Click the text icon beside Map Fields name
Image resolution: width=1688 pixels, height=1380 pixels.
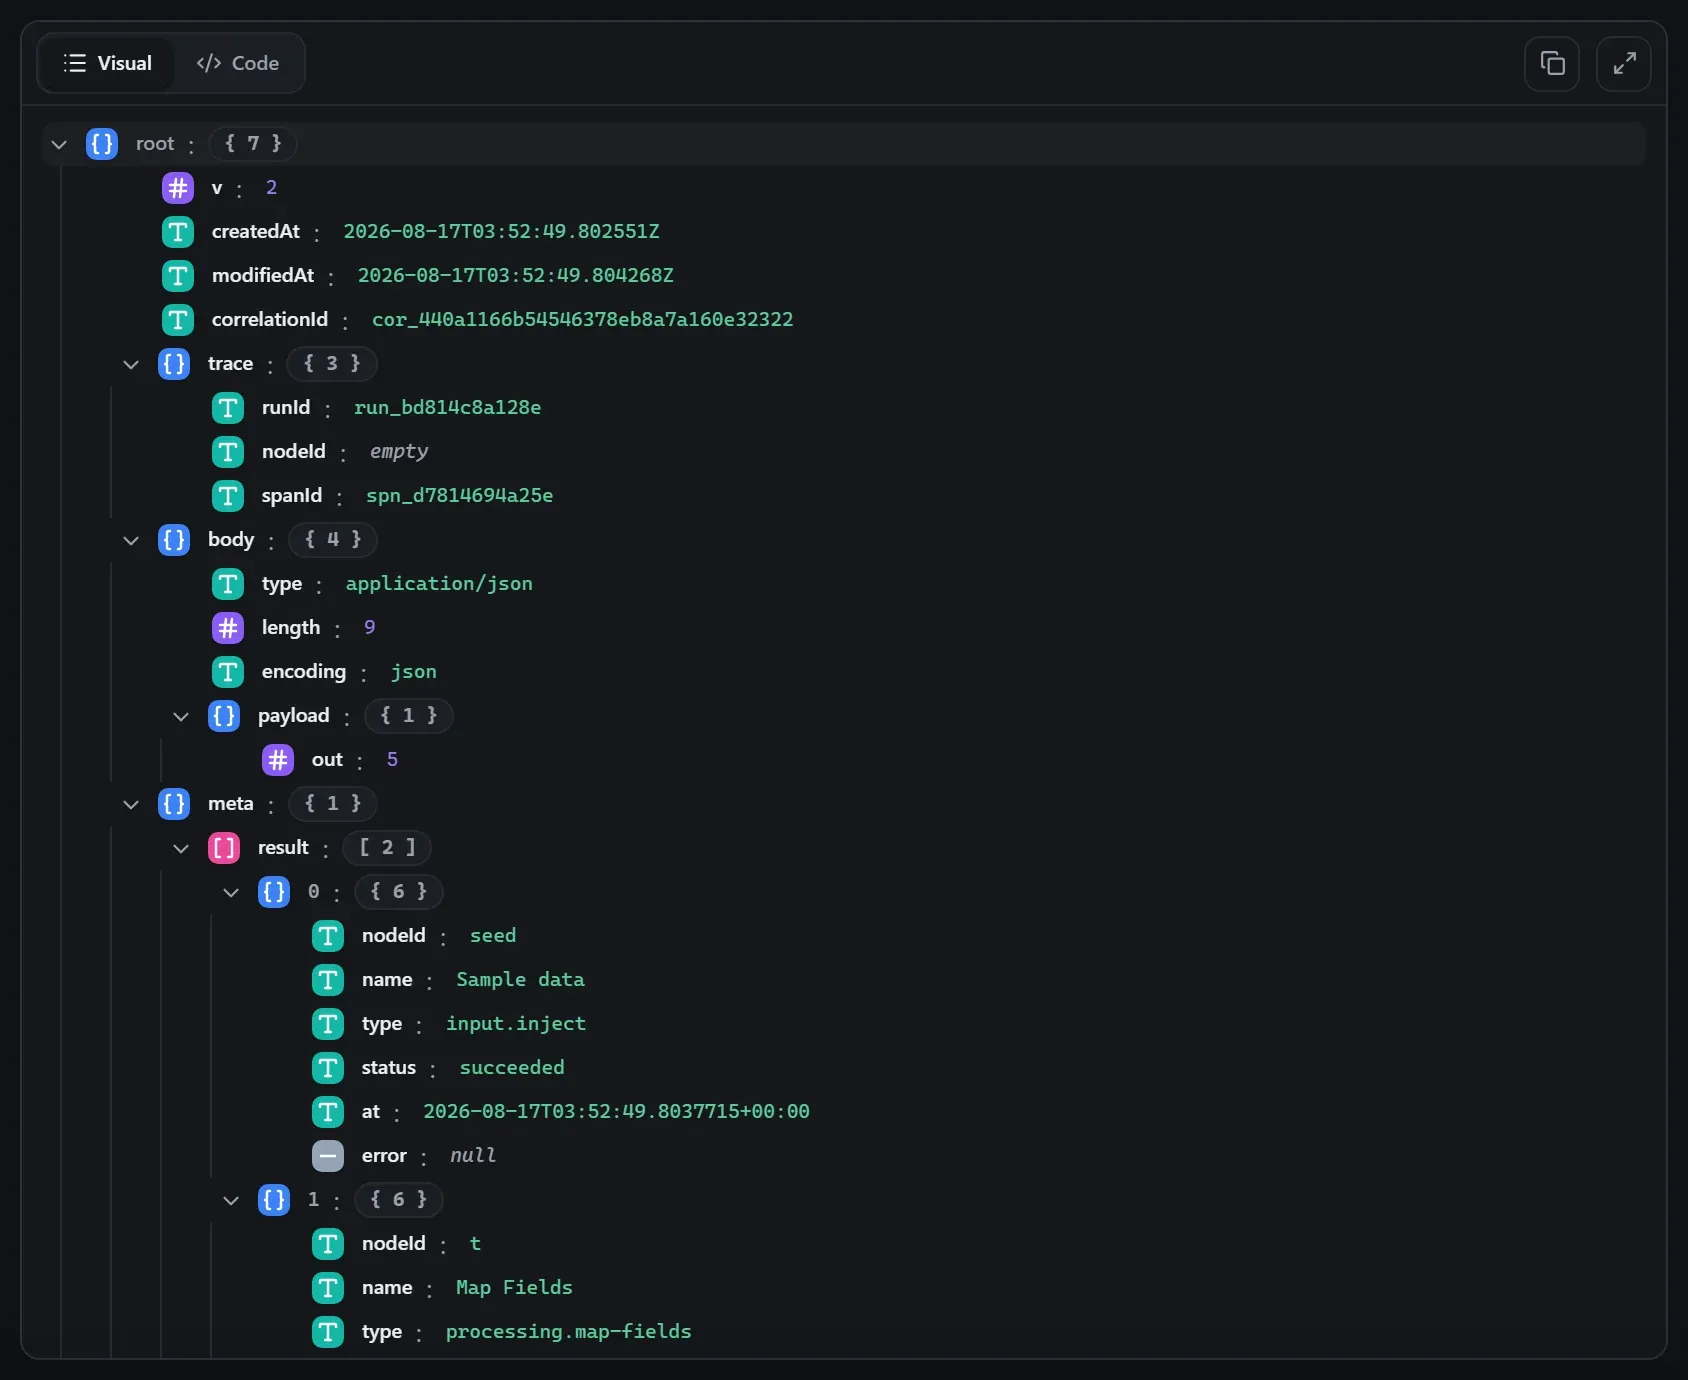[328, 1288]
